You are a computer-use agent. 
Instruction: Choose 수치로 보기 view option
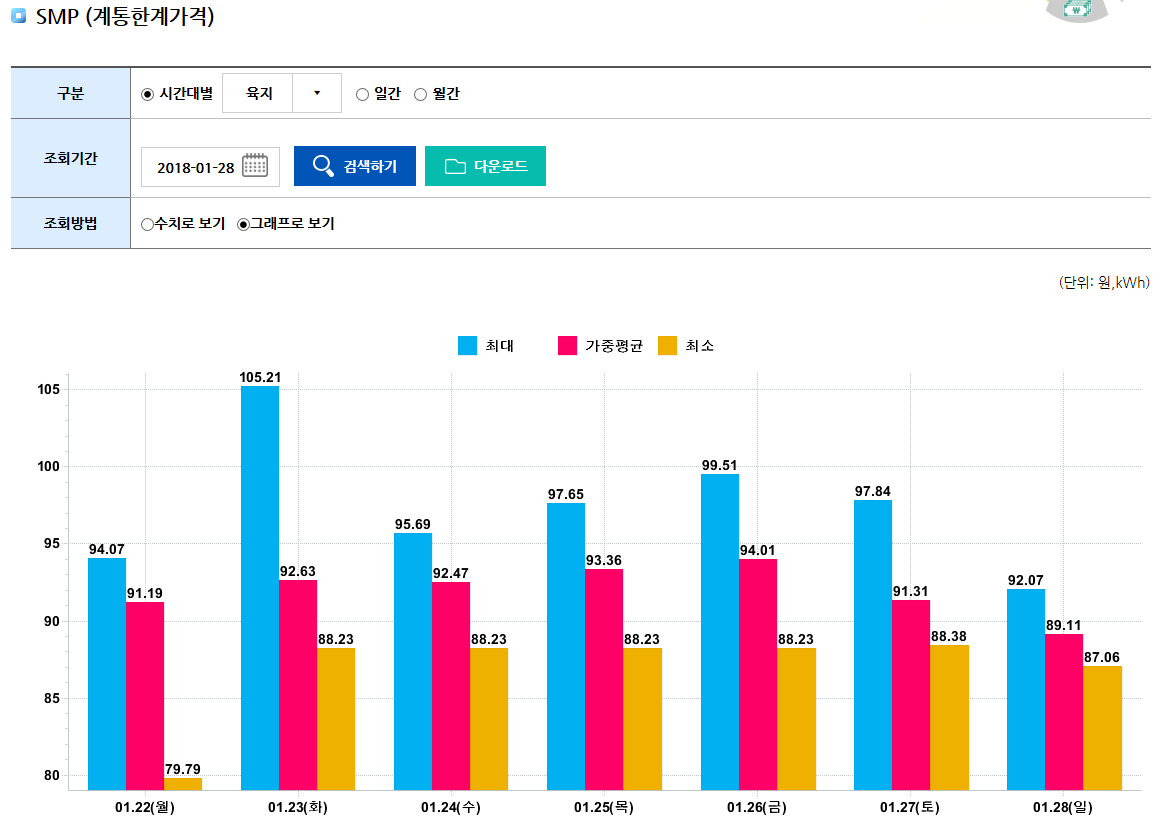pyautogui.click(x=148, y=224)
